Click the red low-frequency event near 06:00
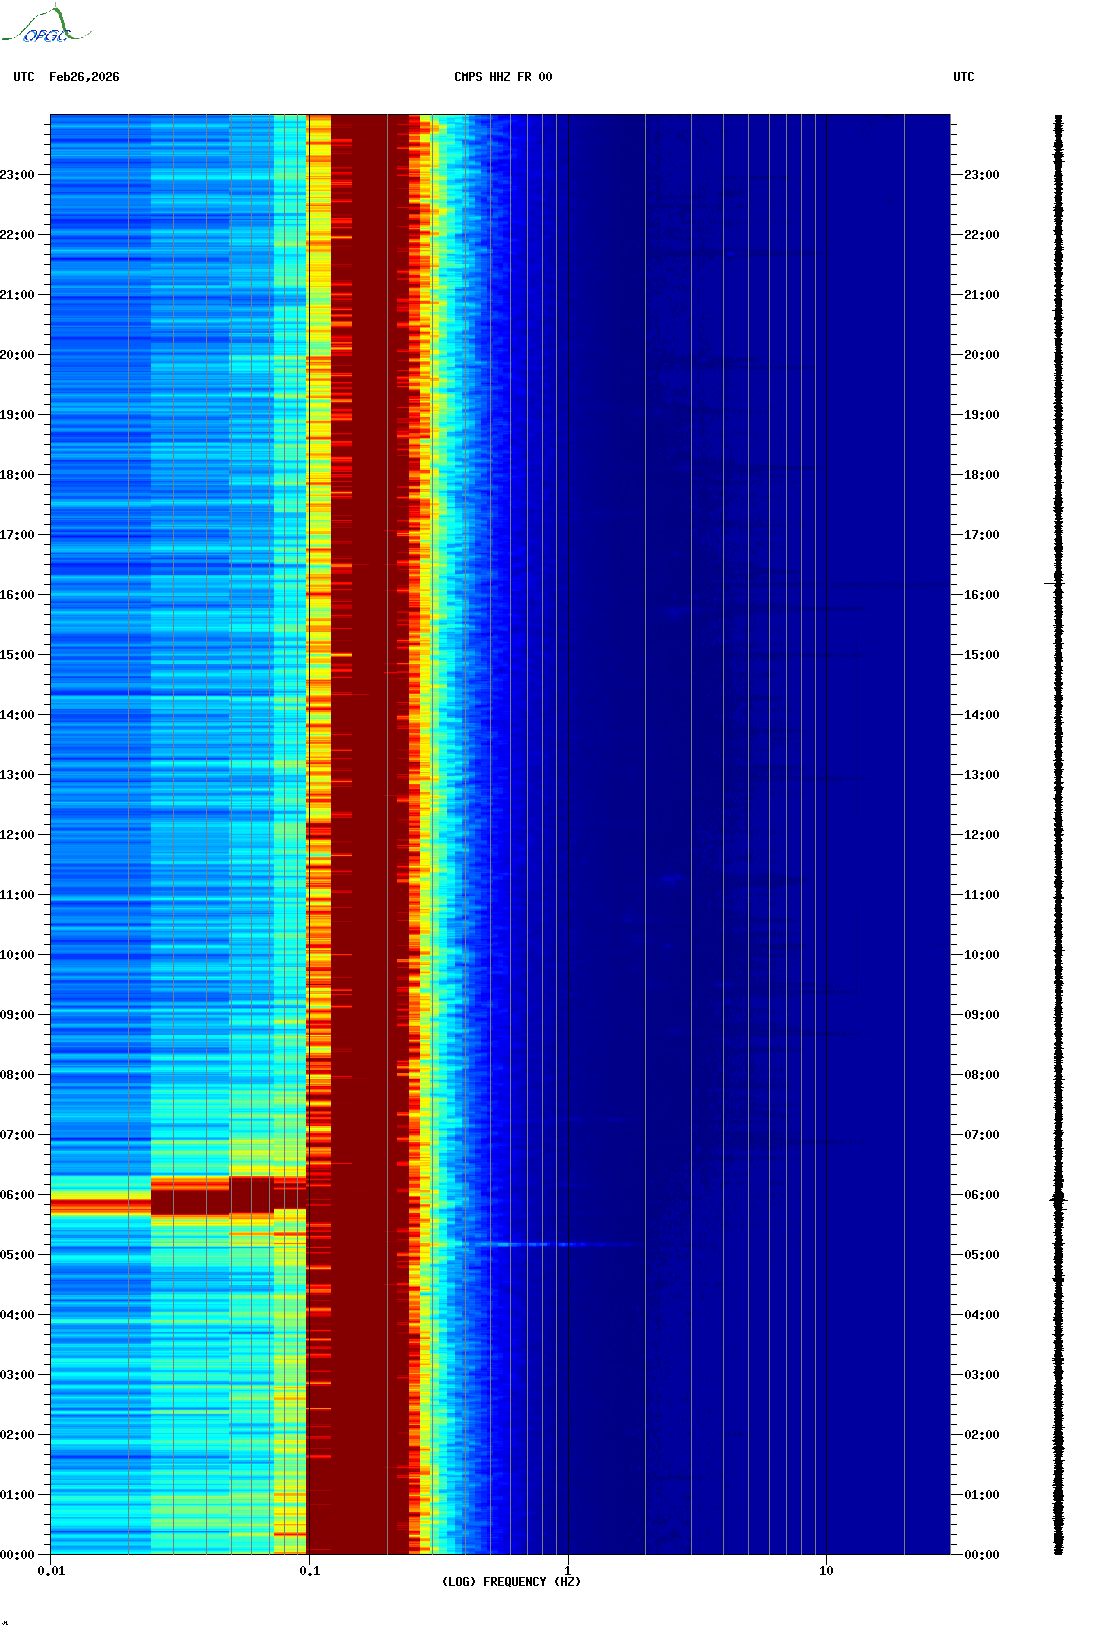The image size is (1102, 1634). click(x=178, y=1197)
